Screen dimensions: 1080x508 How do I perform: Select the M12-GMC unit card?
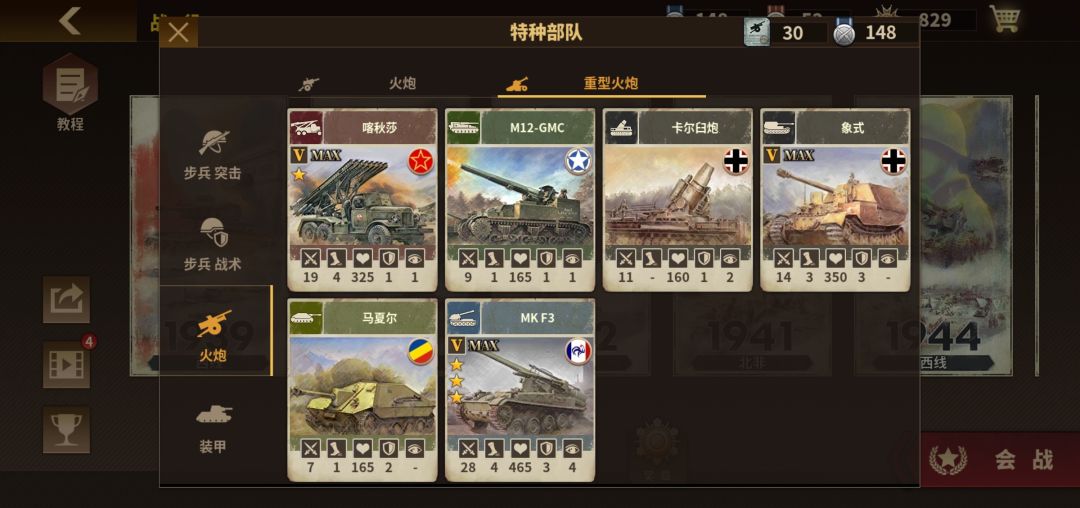pos(520,200)
